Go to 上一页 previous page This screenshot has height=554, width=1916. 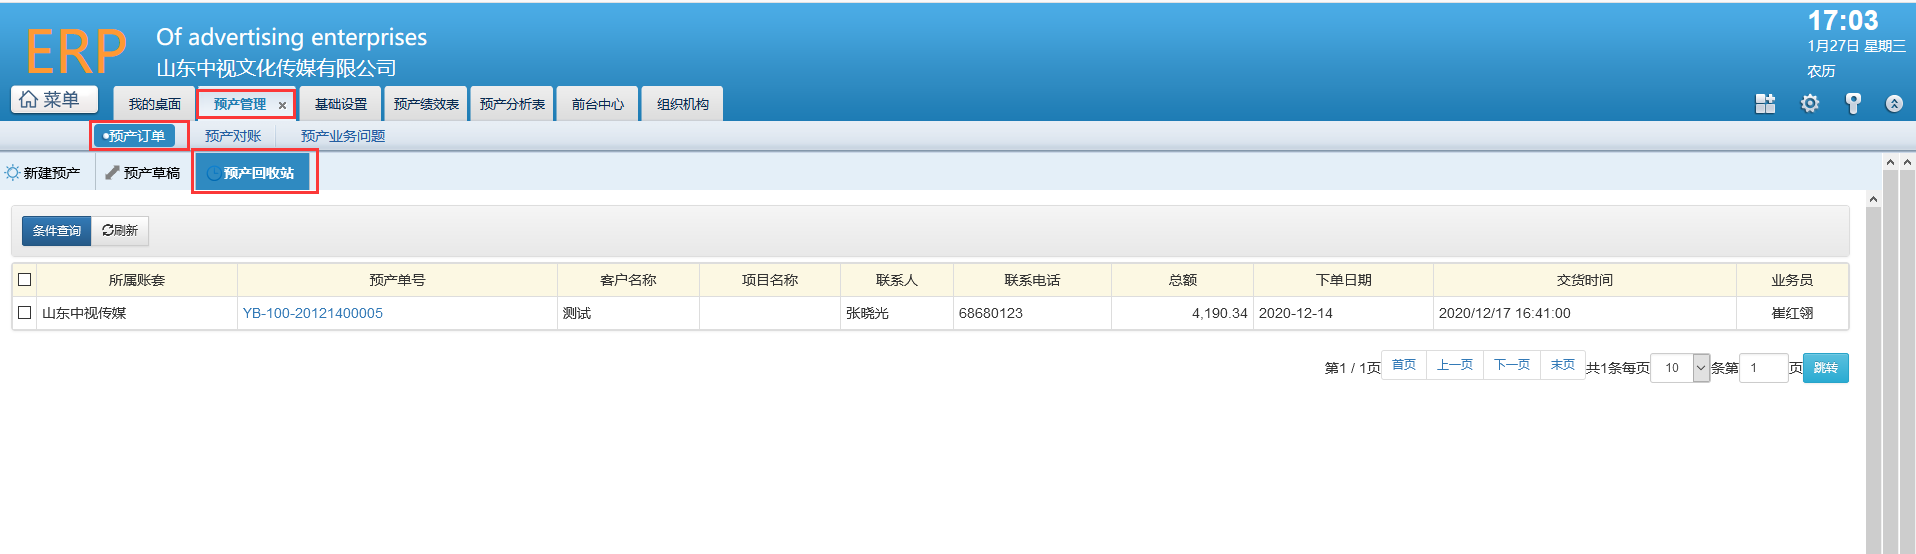click(1455, 365)
